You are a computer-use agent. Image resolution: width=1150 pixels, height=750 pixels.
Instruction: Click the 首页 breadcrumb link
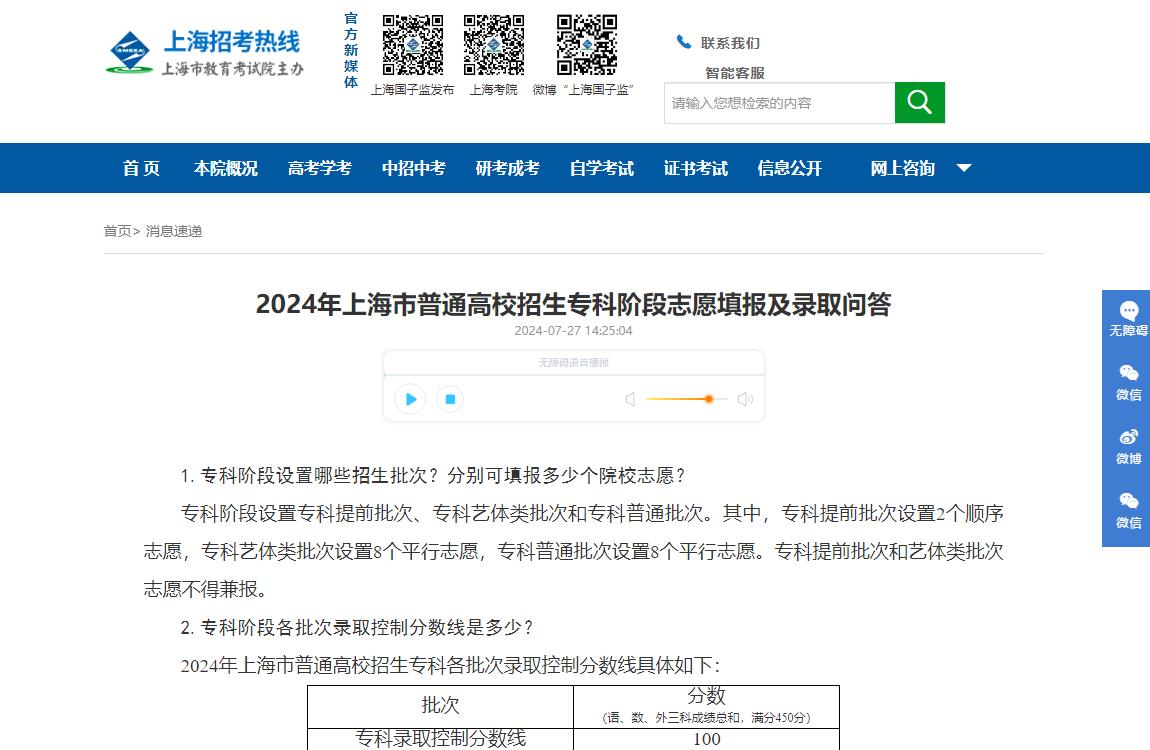click(117, 231)
